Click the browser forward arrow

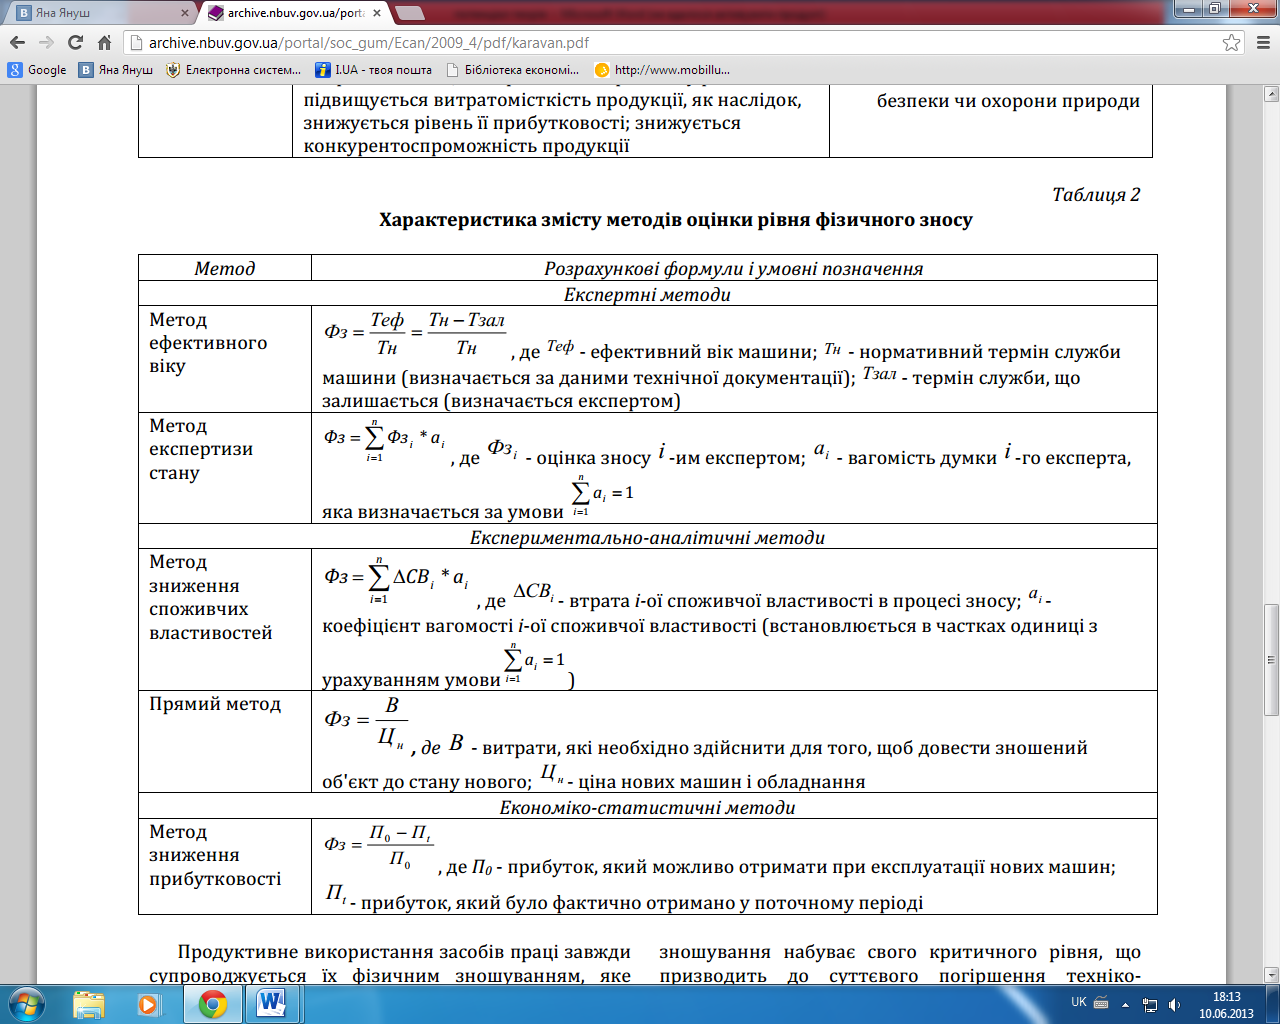46,43
